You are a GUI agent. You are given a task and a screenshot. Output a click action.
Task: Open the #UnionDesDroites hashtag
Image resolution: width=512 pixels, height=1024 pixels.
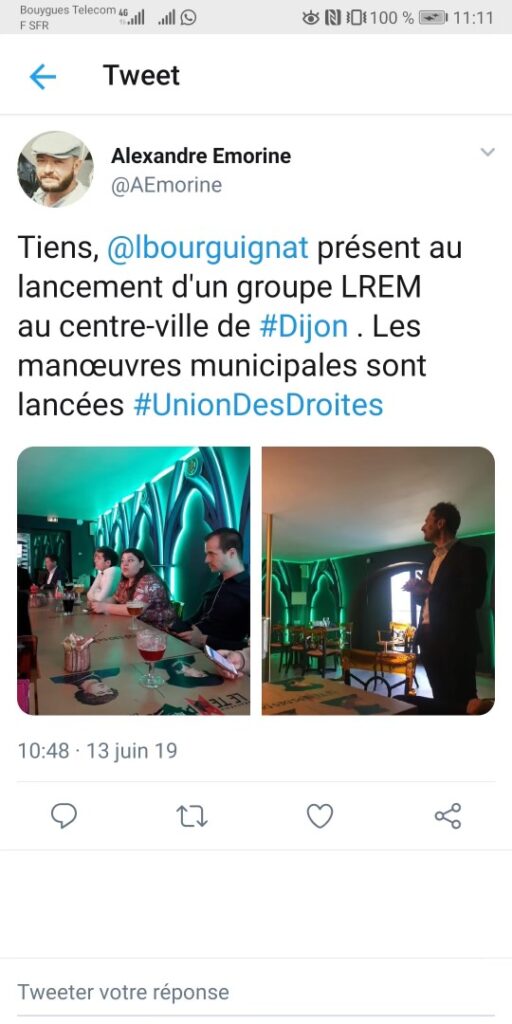coord(258,405)
